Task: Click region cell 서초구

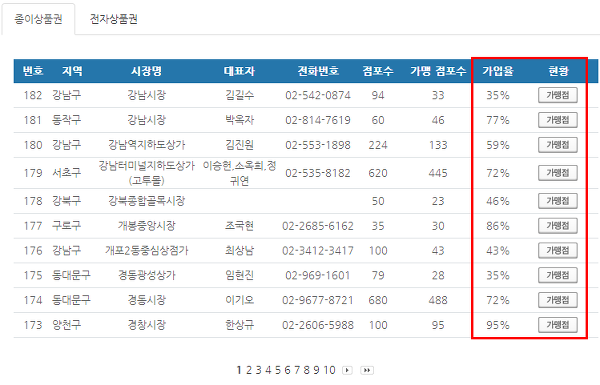Action: click(x=67, y=173)
